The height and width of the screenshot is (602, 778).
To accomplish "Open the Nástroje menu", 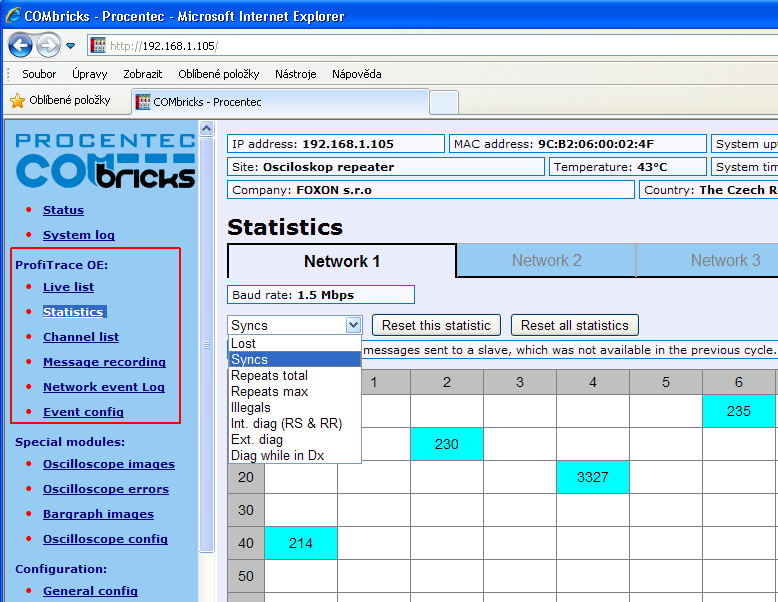I will 296,74.
